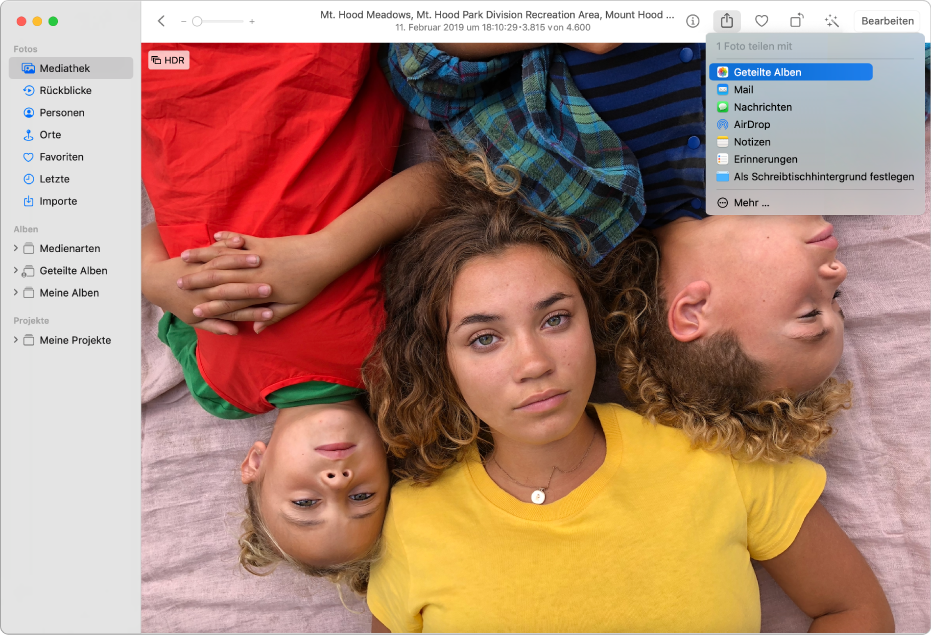Adjust the zoom slider knob
Image resolution: width=931 pixels, height=636 pixels.
pos(197,21)
